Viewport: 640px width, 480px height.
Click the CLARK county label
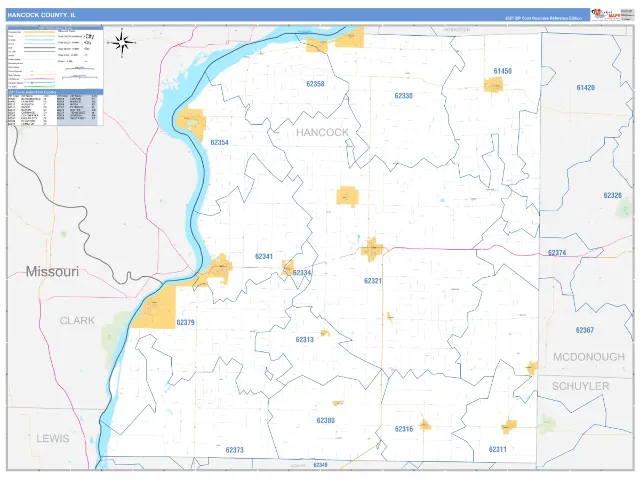point(77,320)
